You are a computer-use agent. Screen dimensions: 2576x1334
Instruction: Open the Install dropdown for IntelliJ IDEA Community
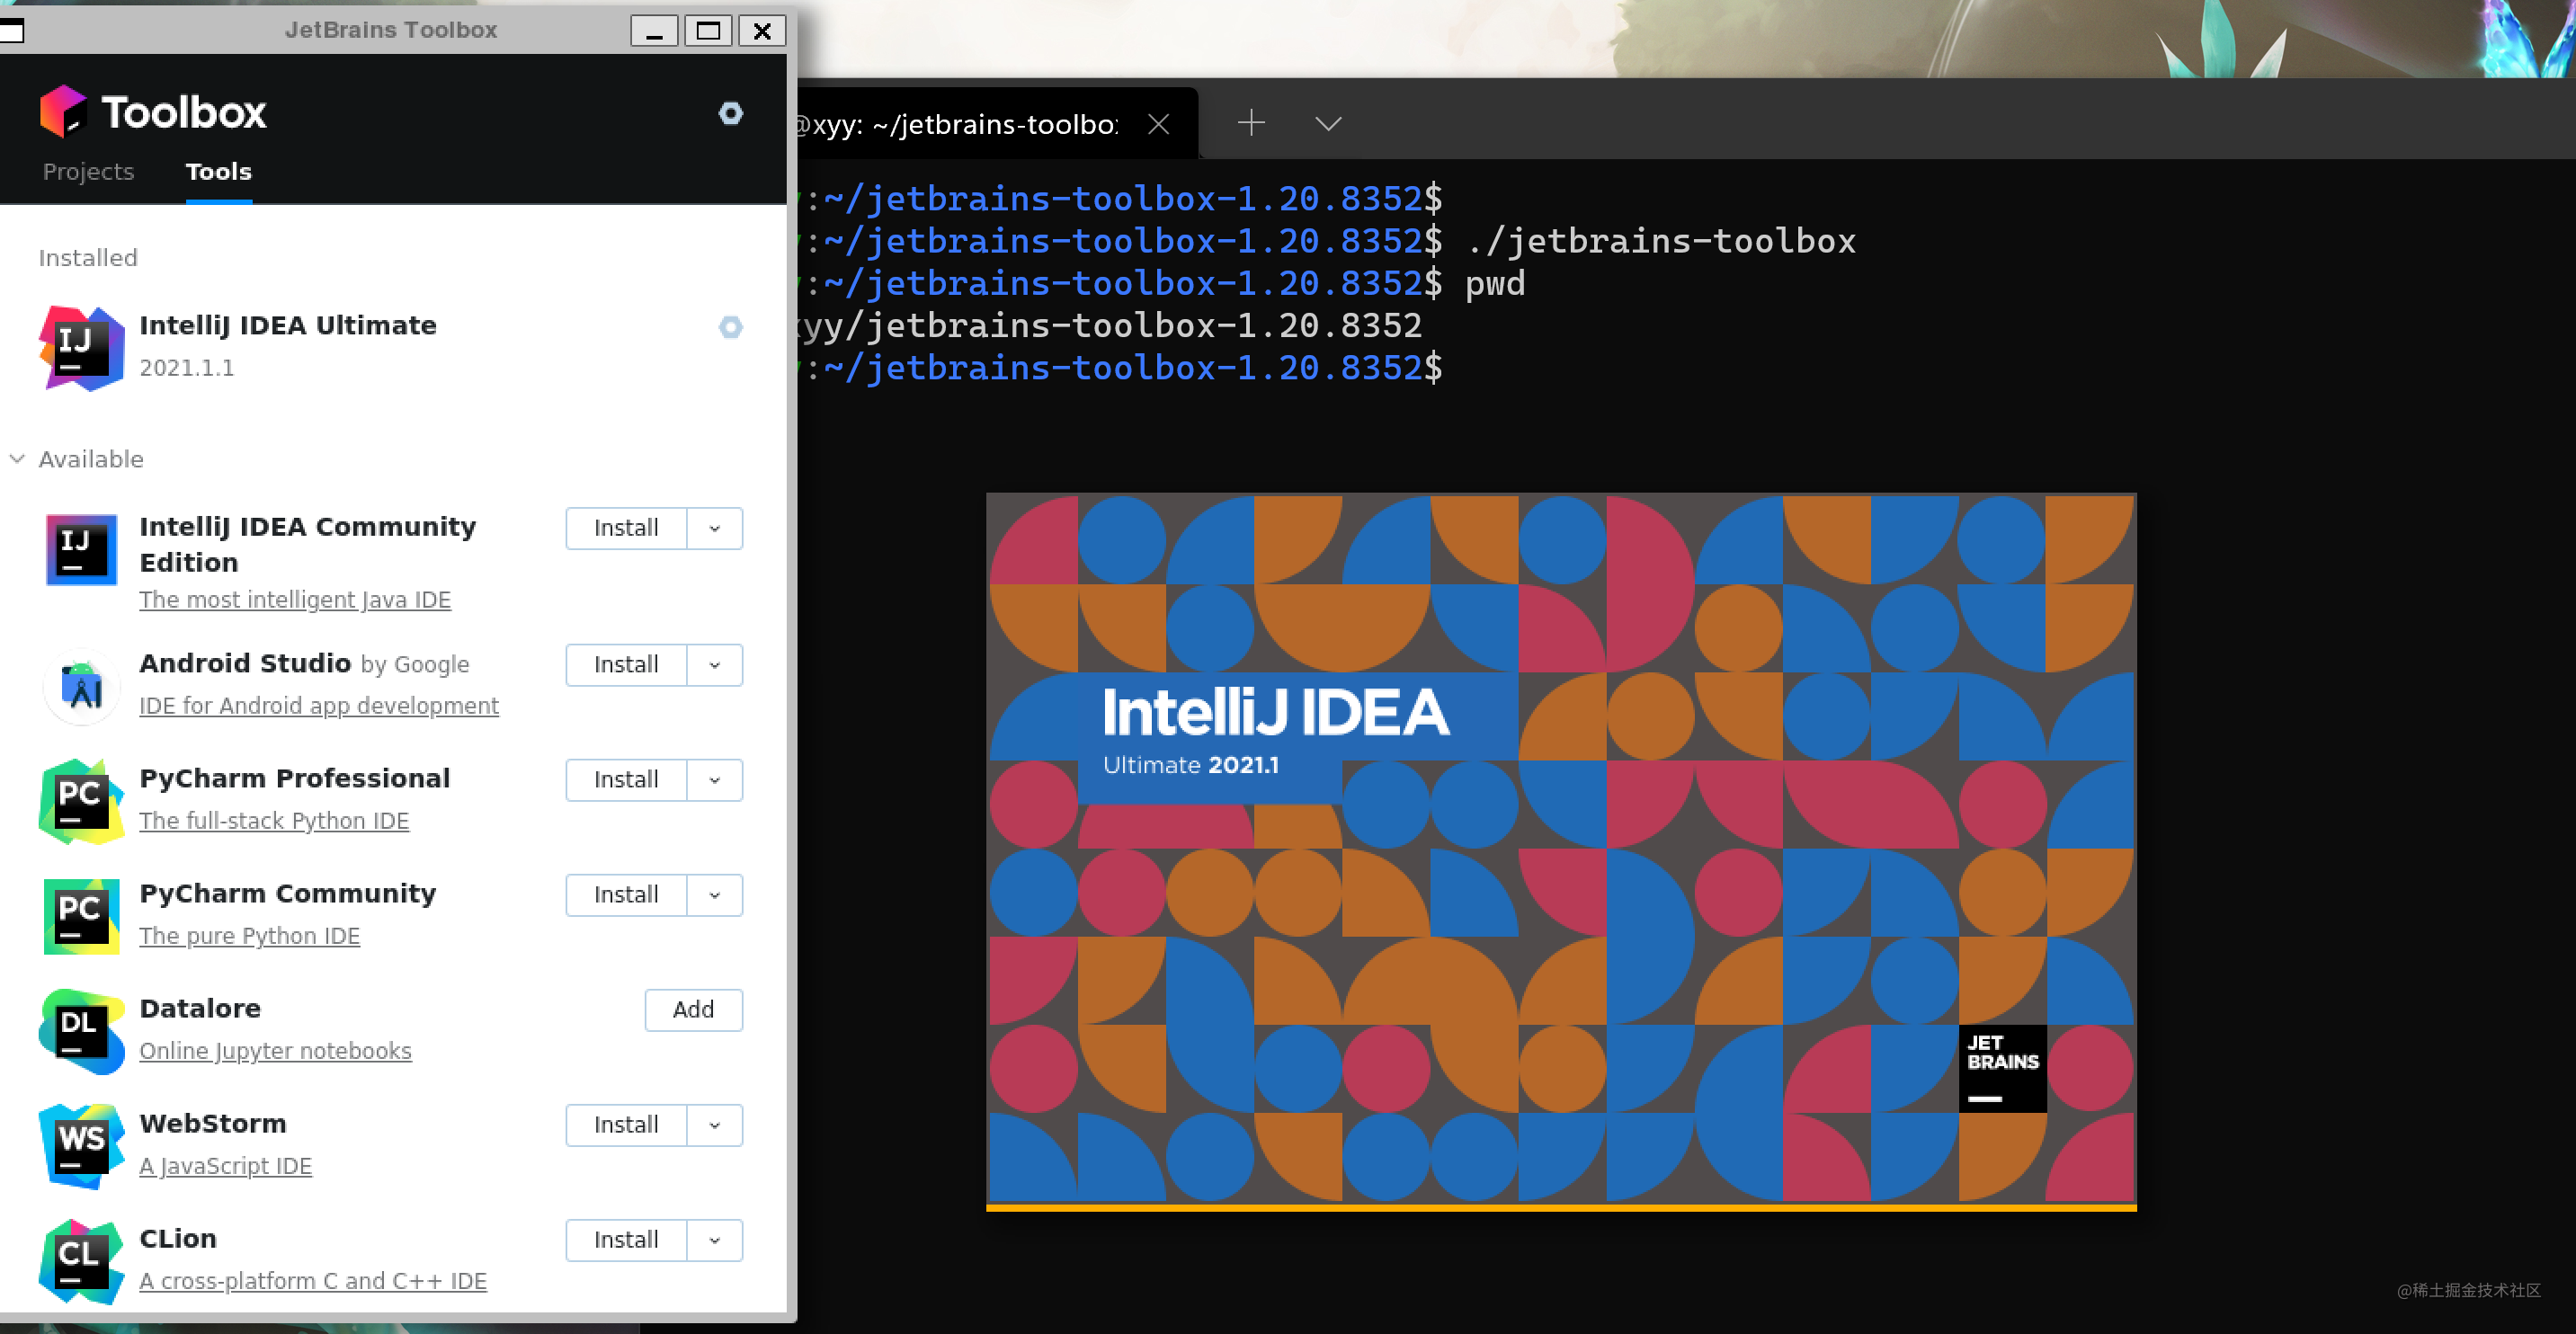(x=713, y=528)
